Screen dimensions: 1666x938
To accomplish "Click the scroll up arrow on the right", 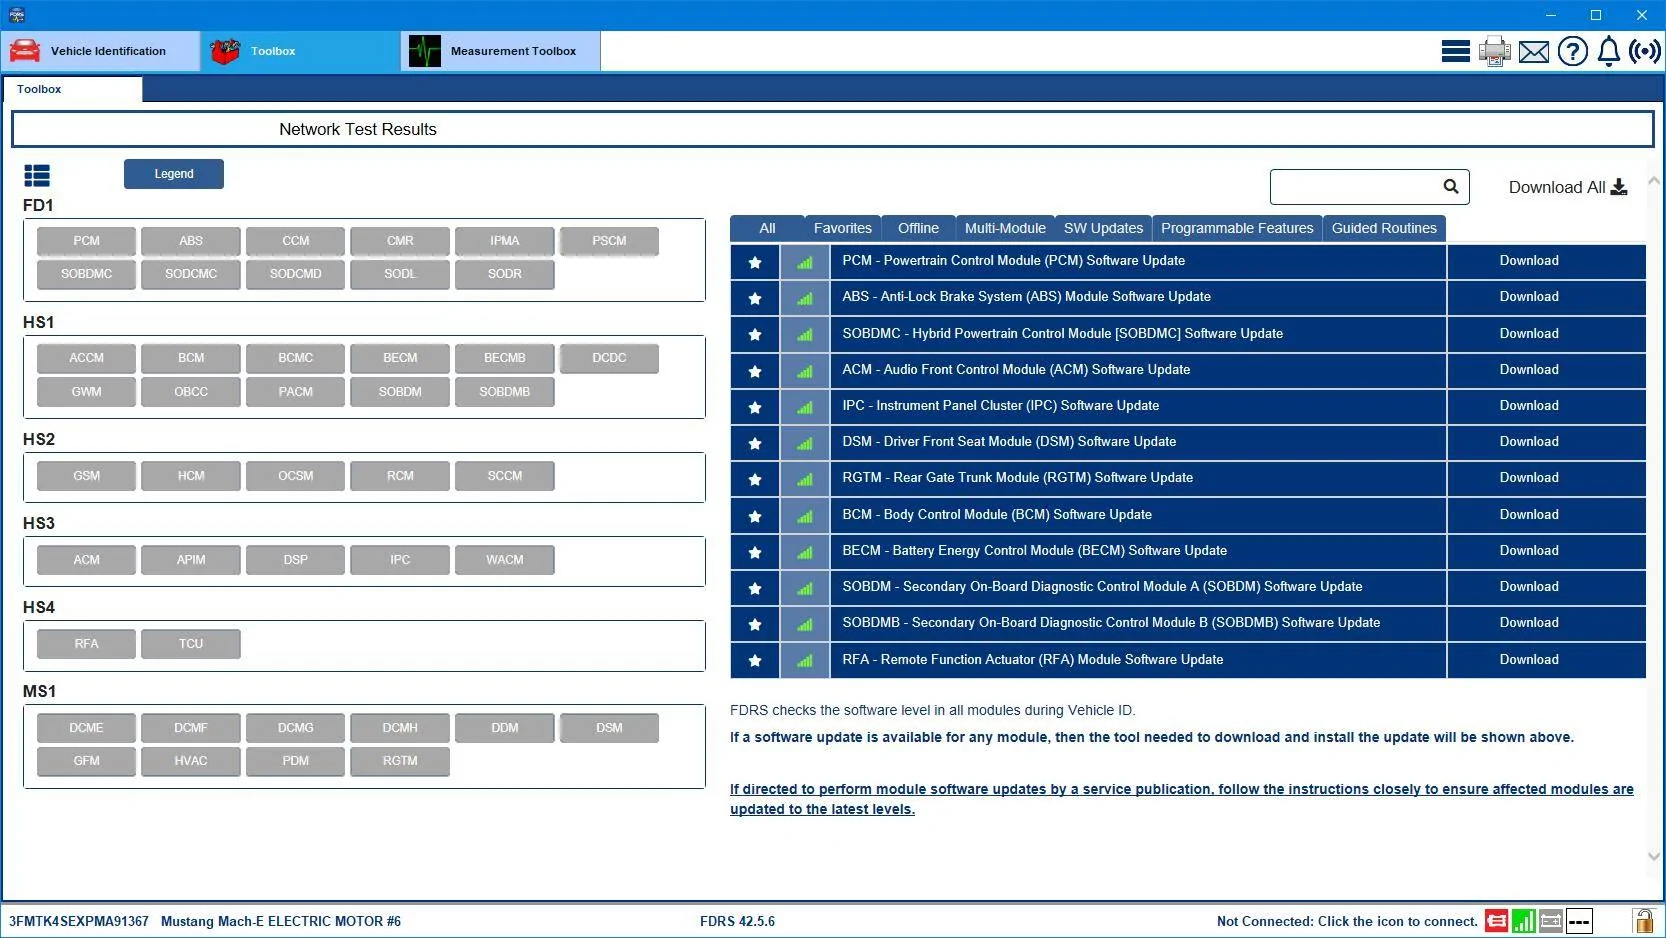I will (1654, 181).
